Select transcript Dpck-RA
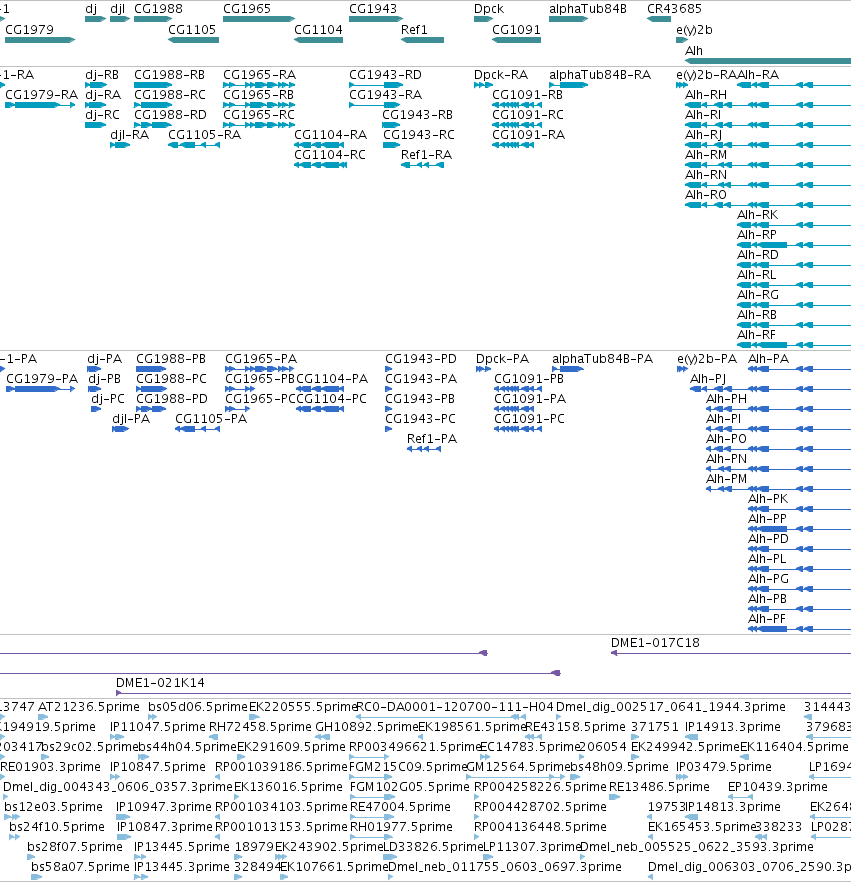 tap(484, 85)
